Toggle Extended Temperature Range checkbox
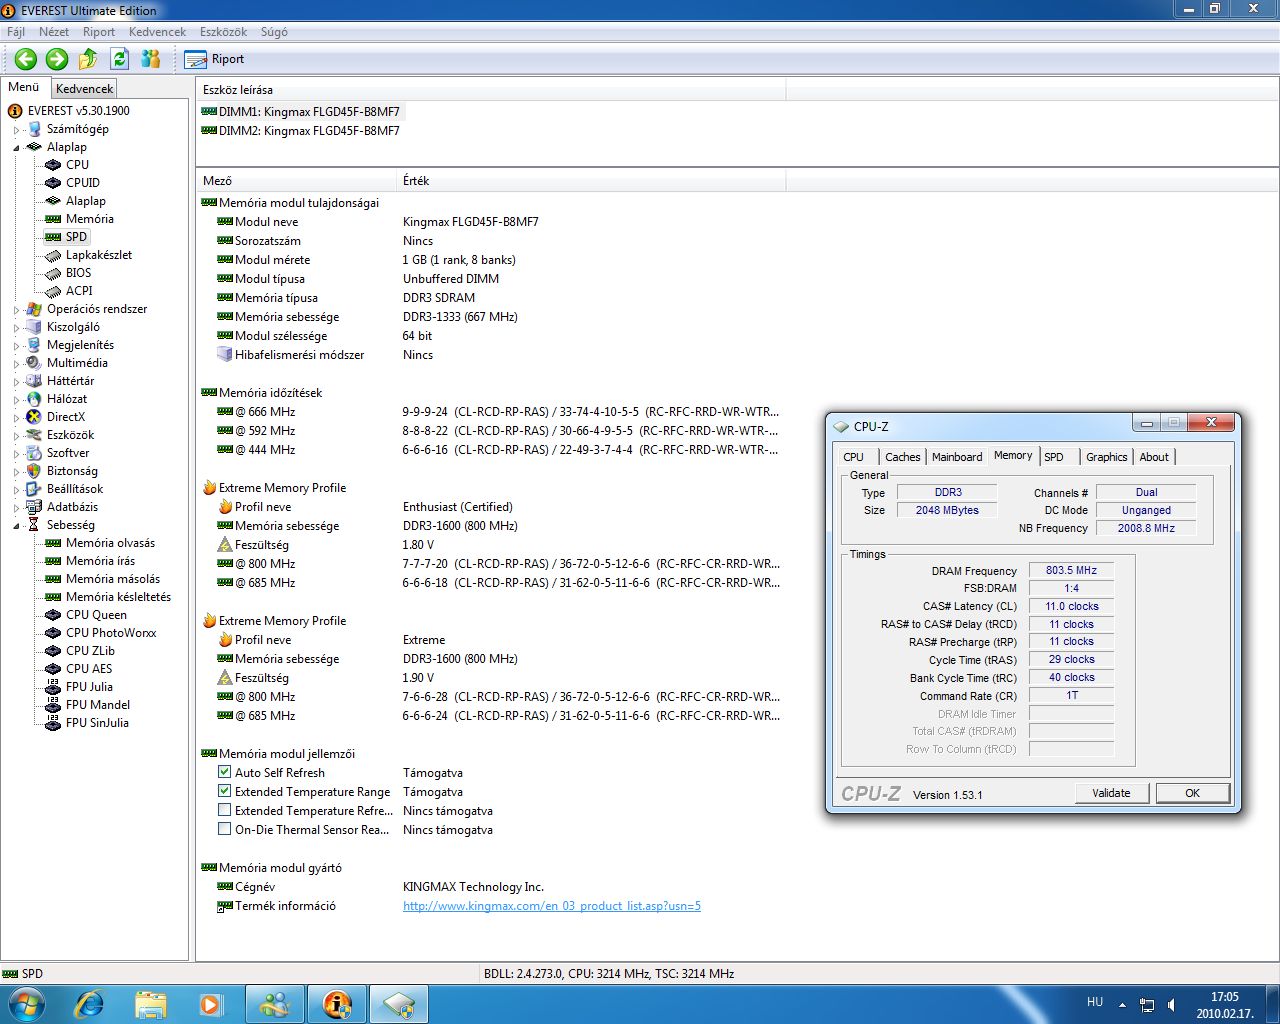Viewport: 1280px width, 1024px height. click(x=225, y=791)
